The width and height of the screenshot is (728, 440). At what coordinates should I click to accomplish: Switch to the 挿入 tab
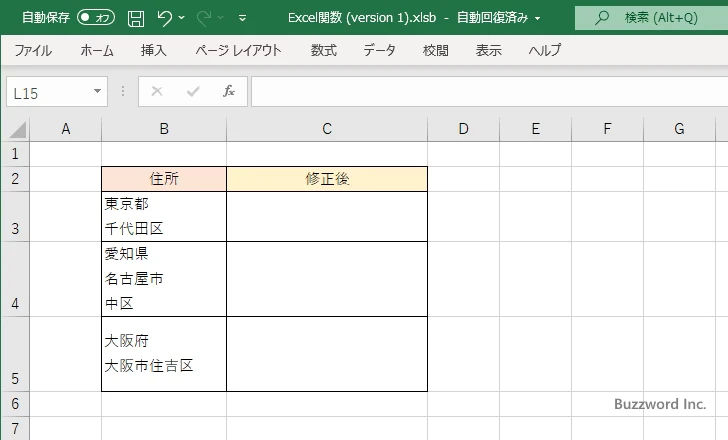tap(154, 50)
